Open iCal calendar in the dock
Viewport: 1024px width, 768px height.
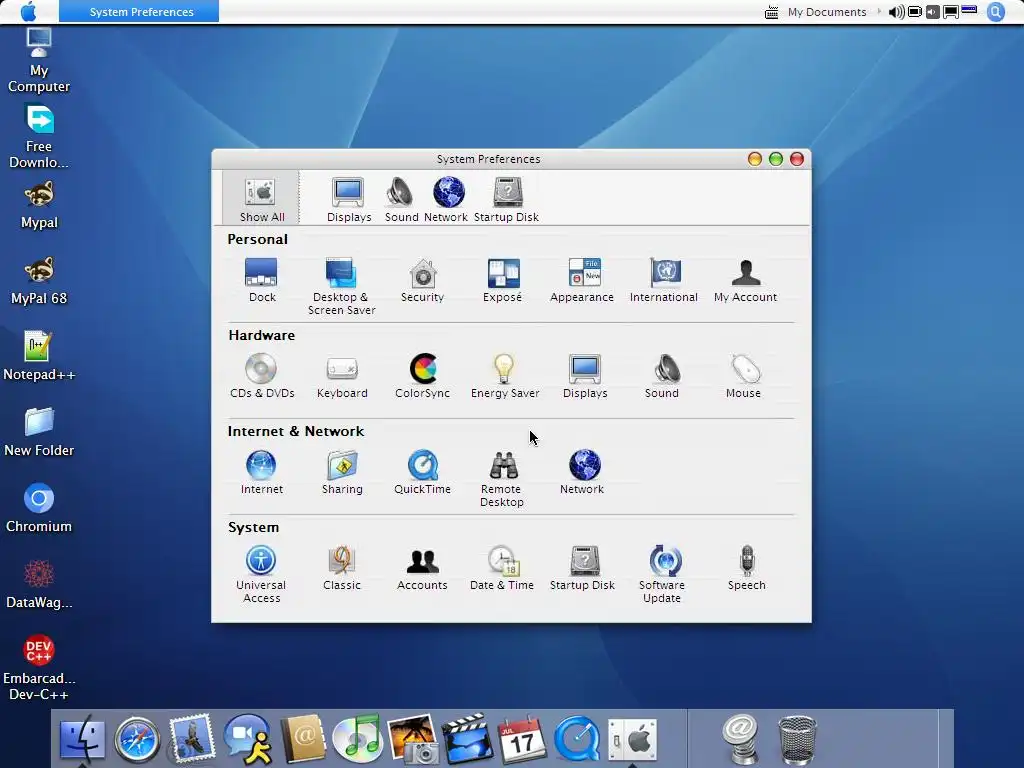(522, 739)
